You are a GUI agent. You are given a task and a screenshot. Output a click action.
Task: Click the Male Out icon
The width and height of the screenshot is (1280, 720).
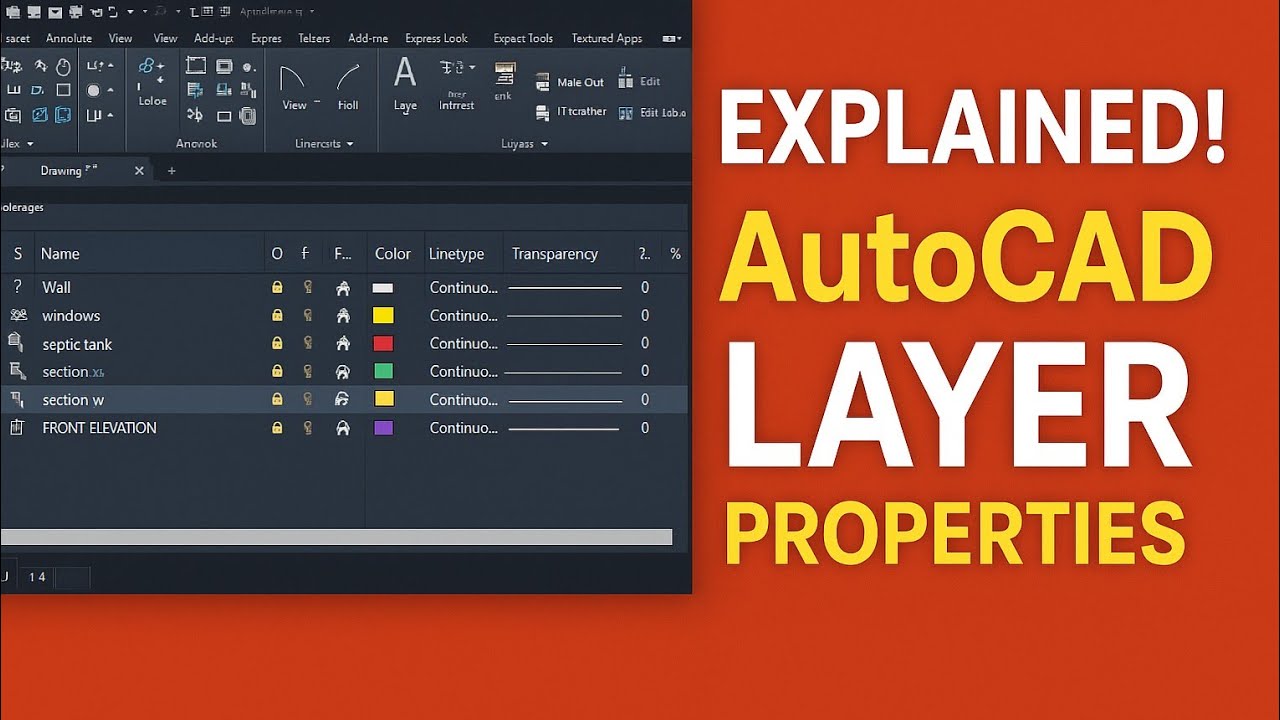tap(542, 83)
